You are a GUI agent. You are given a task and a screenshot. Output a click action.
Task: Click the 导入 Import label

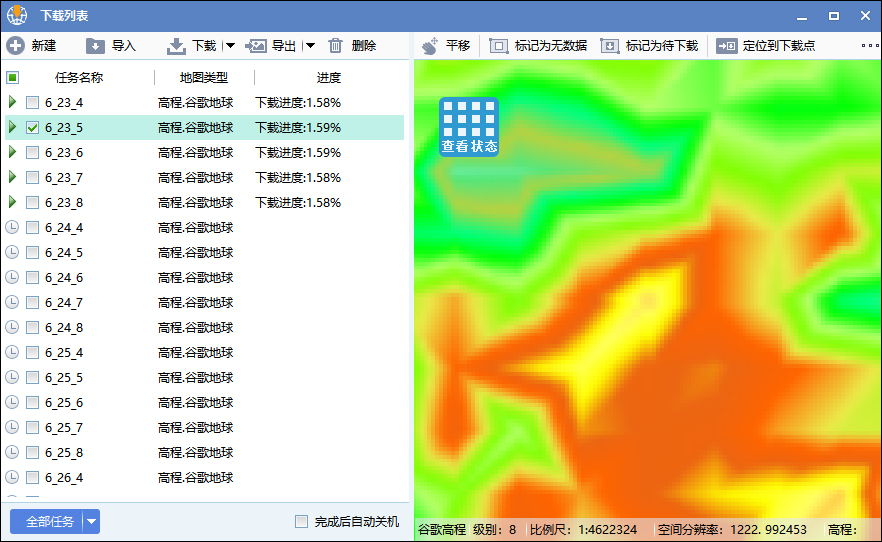124,46
